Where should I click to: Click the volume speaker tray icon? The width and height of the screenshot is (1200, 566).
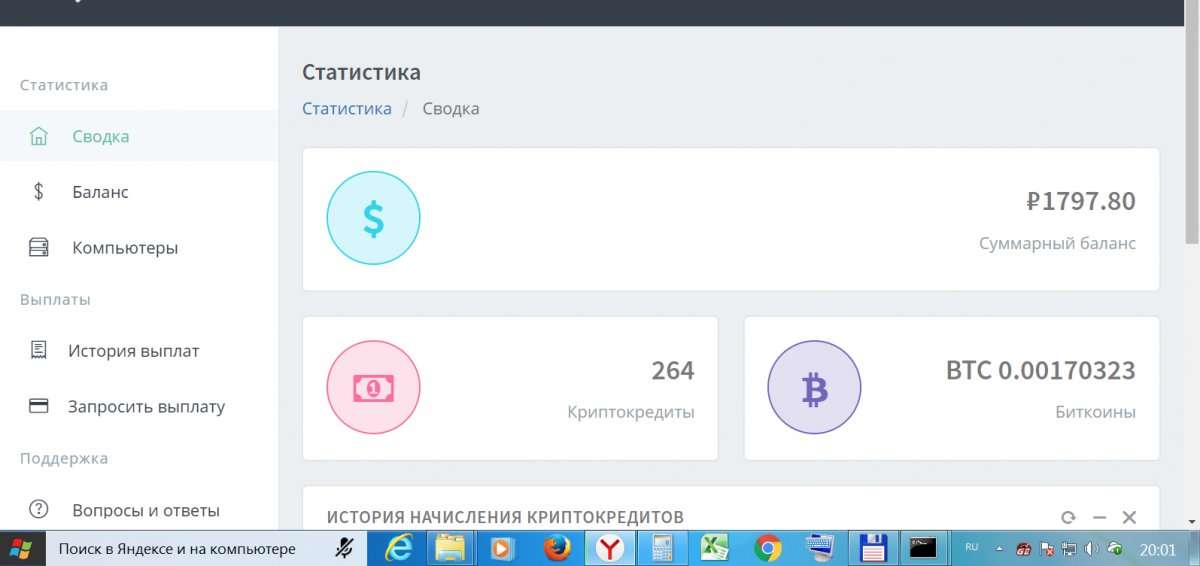[1090, 549]
